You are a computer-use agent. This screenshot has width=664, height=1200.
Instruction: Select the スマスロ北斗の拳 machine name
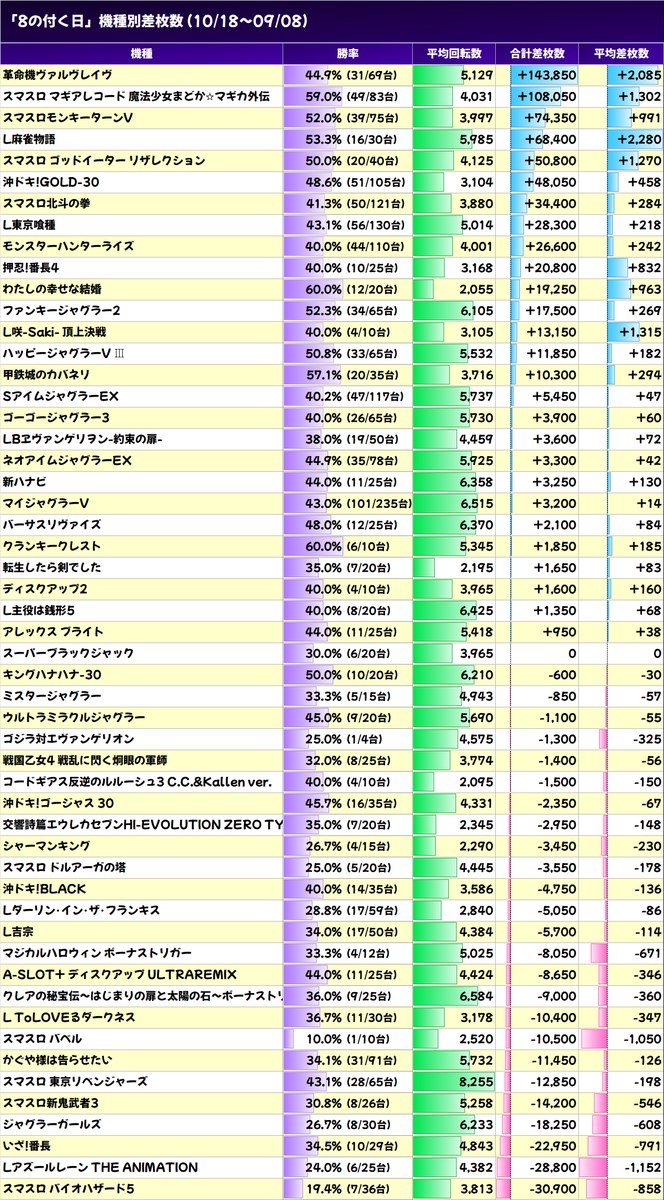[46, 203]
